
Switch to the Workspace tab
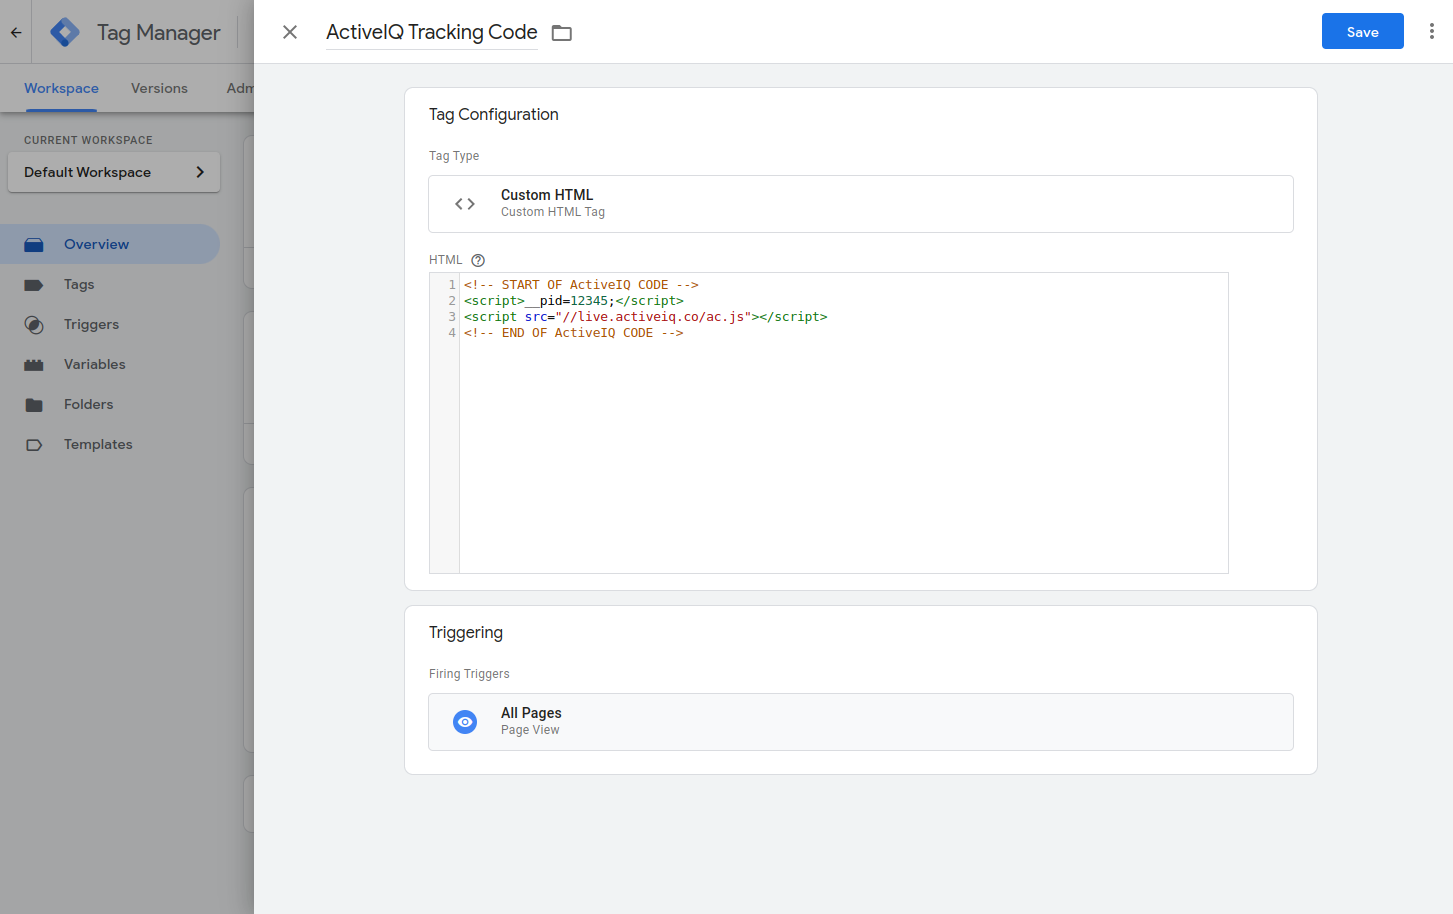pos(61,88)
